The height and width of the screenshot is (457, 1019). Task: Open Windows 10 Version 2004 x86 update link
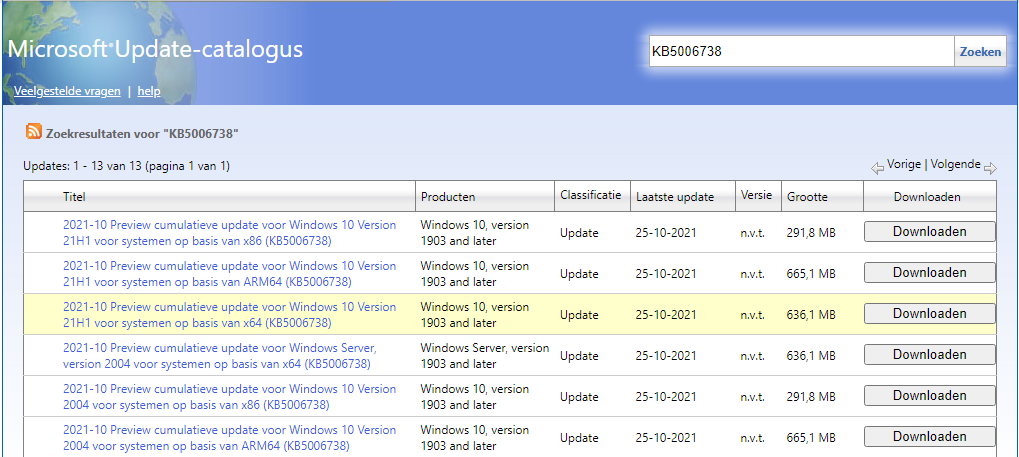pyautogui.click(x=229, y=397)
